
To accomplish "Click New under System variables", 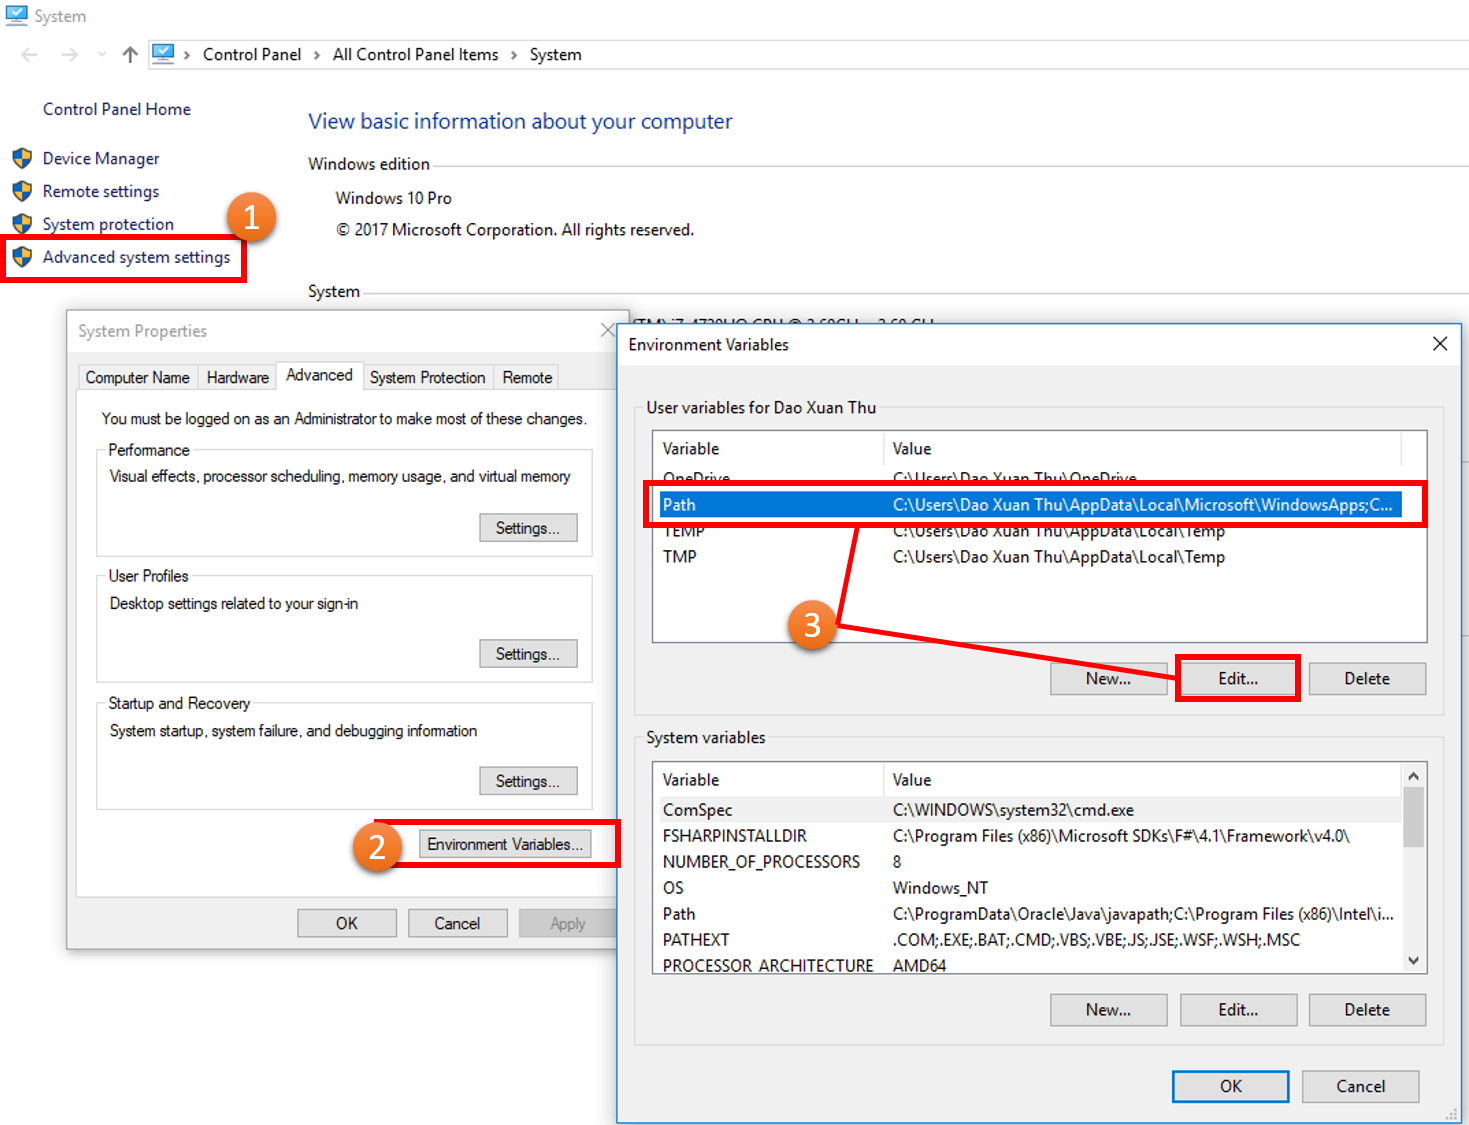I will [1108, 1010].
